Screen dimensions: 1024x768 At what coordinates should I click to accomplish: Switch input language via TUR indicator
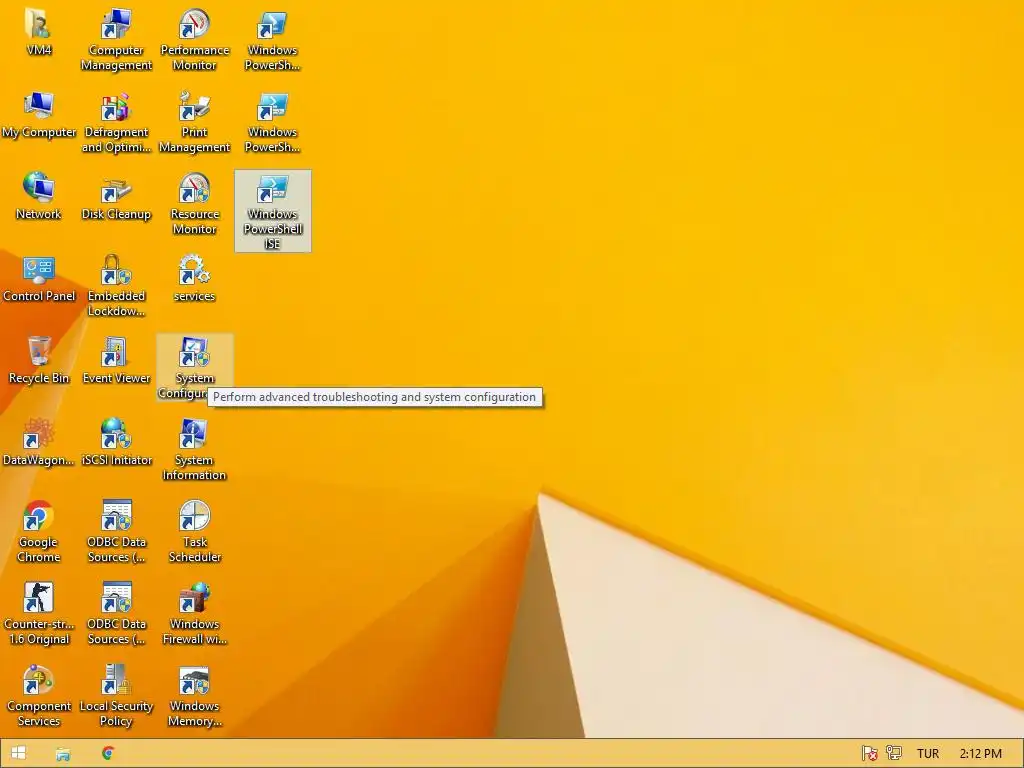pyautogui.click(x=927, y=754)
